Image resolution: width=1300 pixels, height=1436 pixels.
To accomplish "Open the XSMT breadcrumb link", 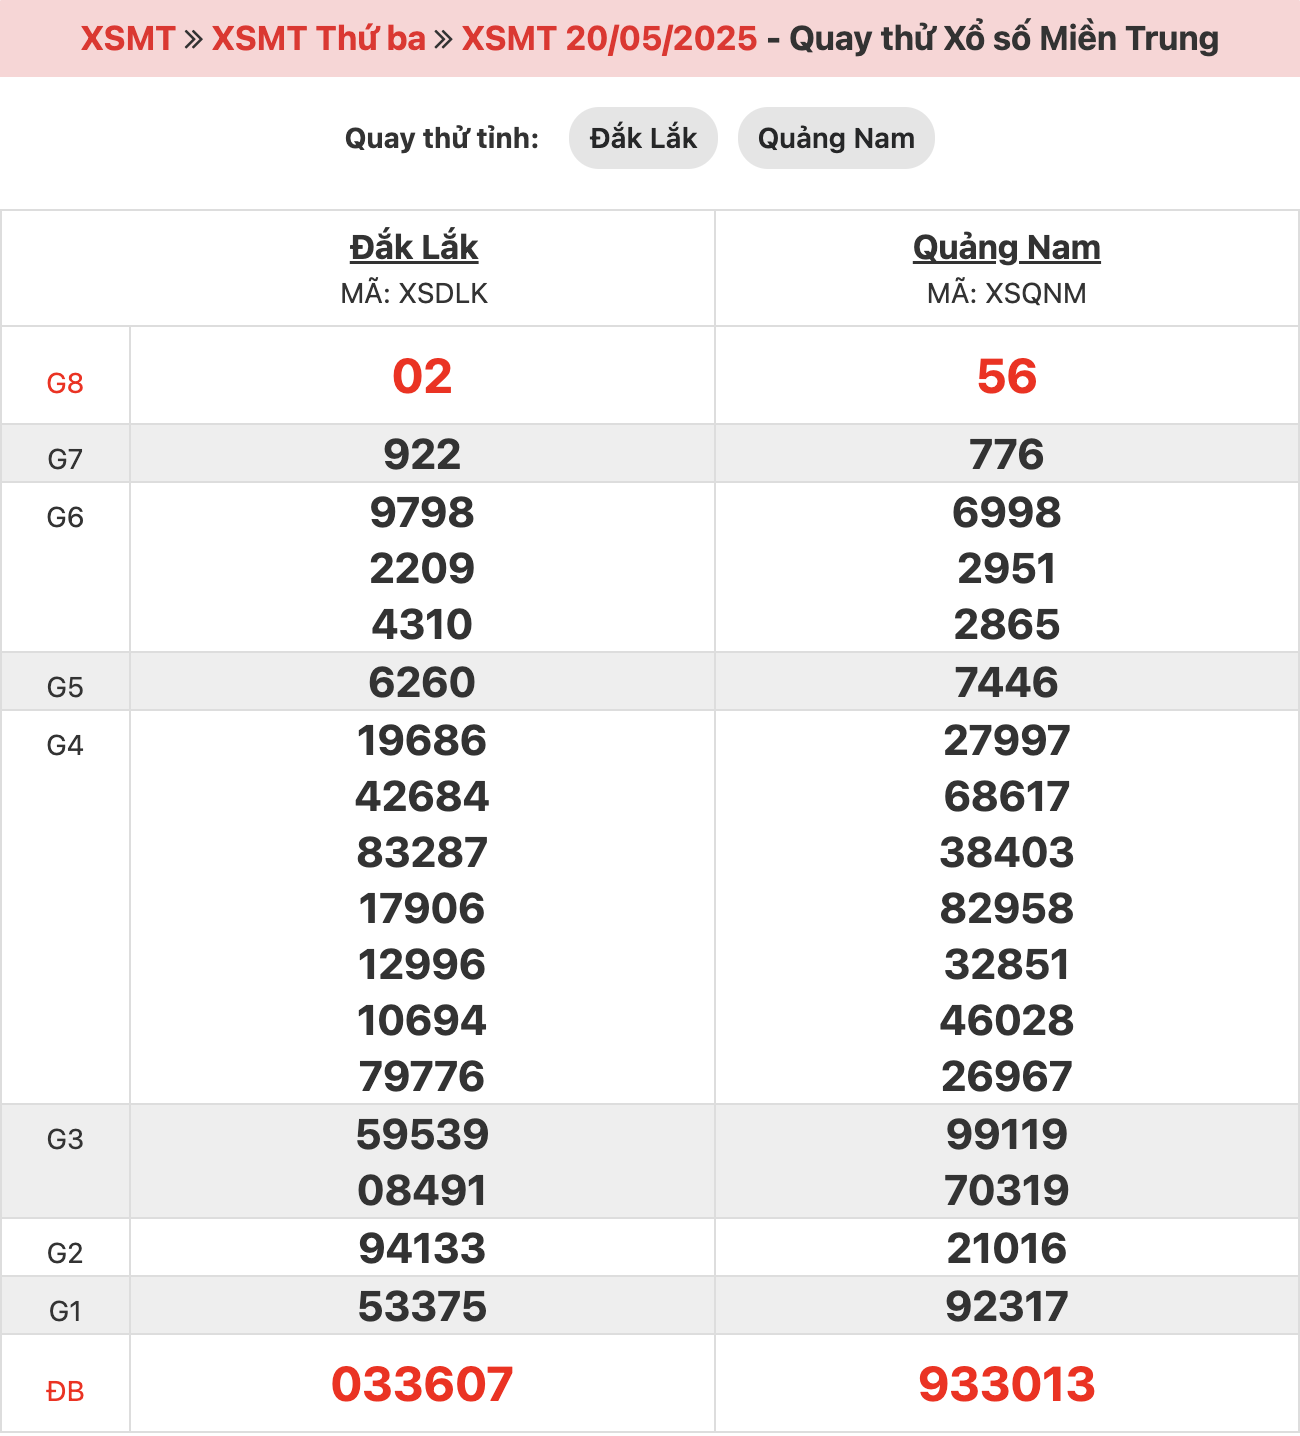I will tap(128, 39).
